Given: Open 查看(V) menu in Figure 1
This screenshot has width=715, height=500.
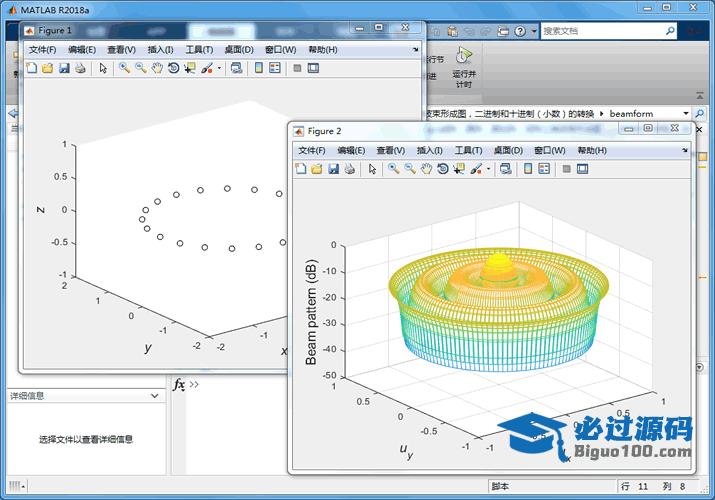Looking at the screenshot, I should click(121, 50).
